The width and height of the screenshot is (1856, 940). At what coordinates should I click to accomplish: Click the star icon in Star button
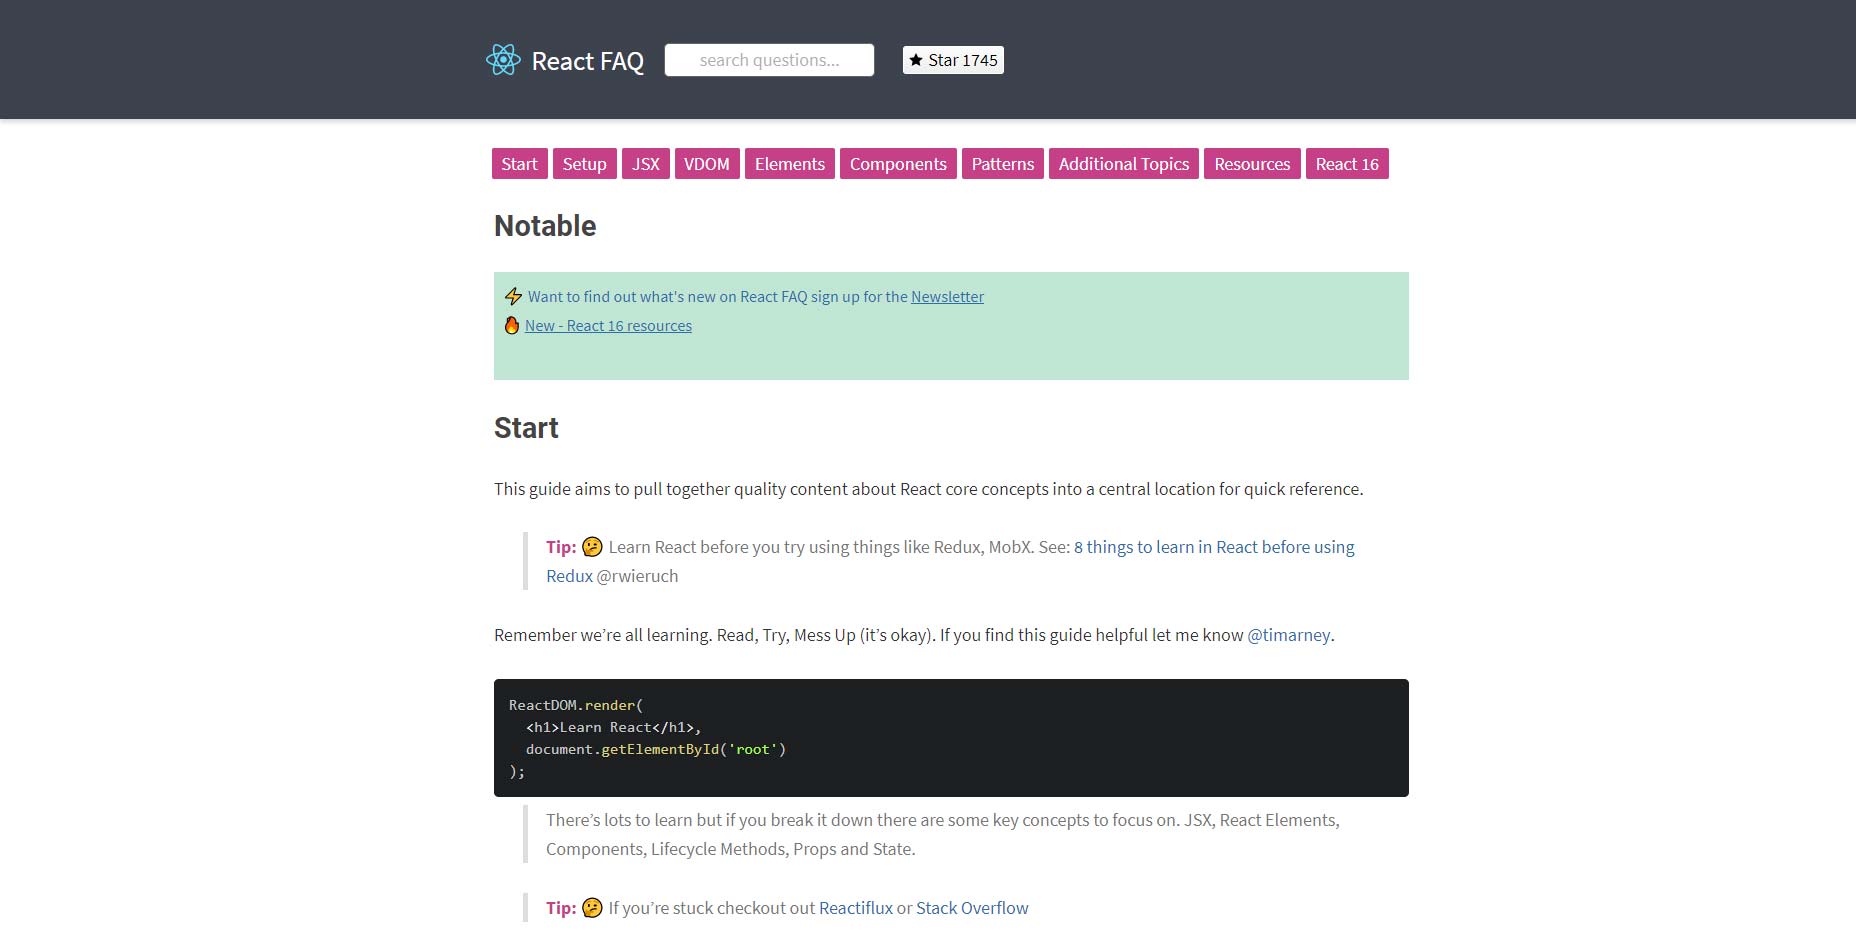pyautogui.click(x=916, y=60)
